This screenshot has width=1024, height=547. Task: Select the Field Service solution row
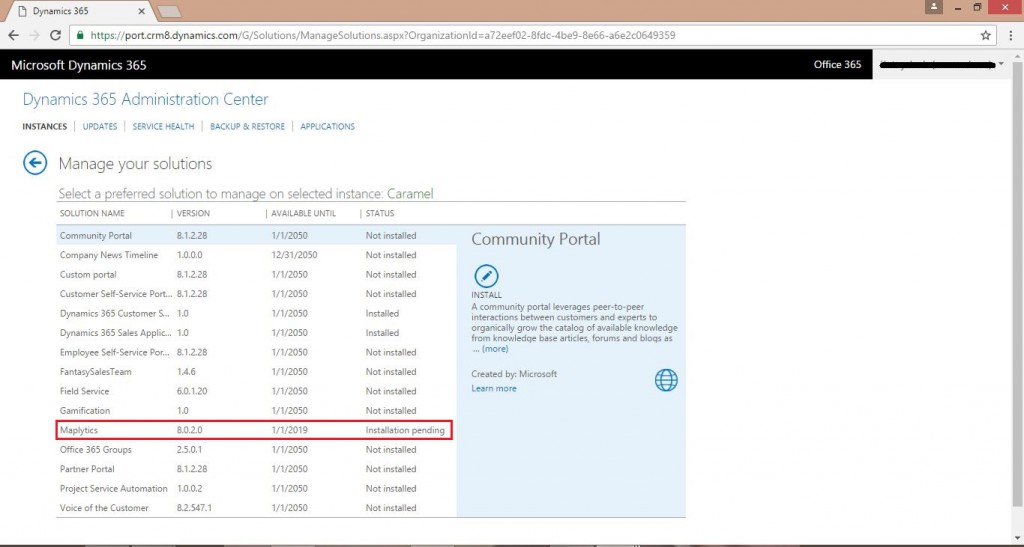click(x=256, y=391)
